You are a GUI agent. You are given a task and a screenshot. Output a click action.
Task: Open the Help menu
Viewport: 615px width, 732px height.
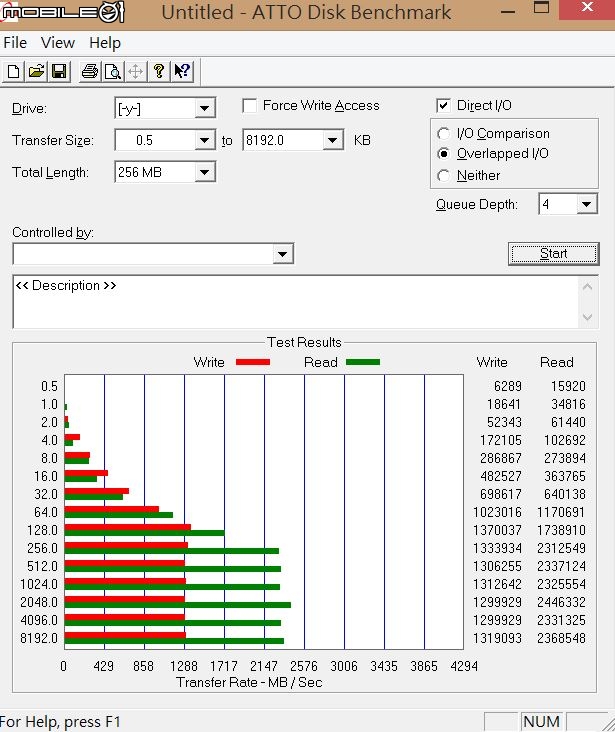click(105, 43)
